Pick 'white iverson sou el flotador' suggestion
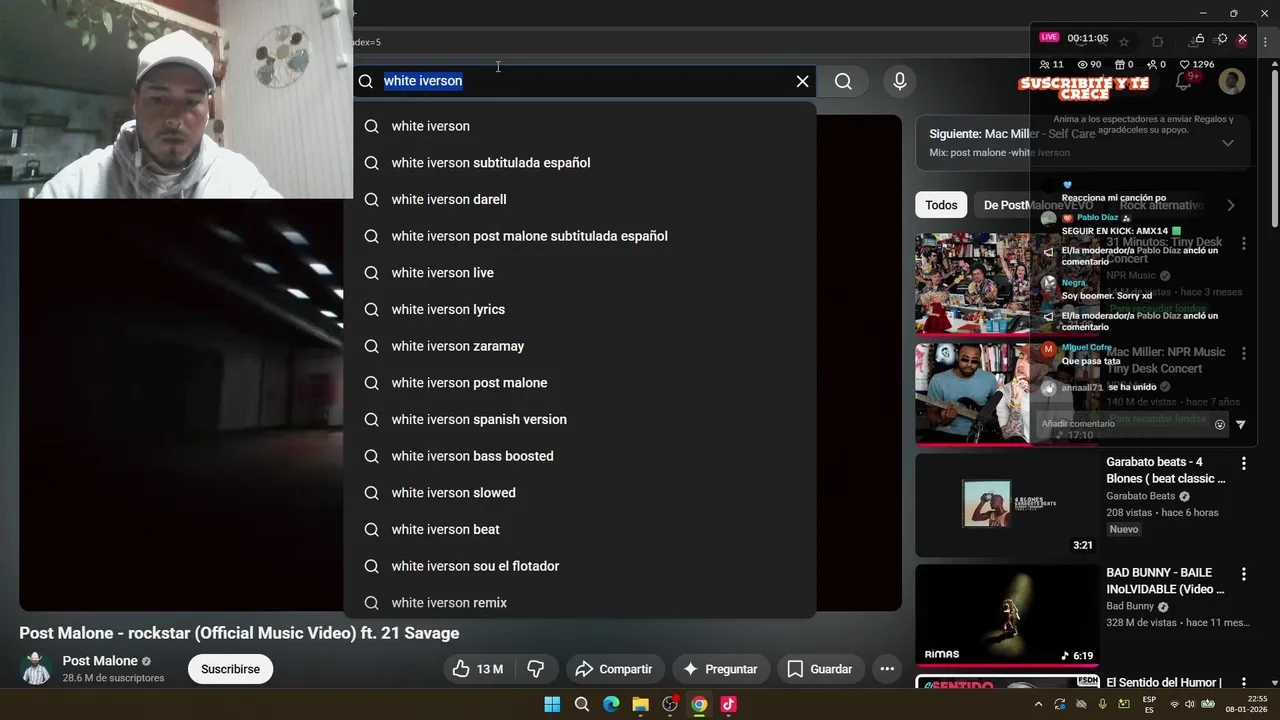The width and height of the screenshot is (1280, 720). coord(580,566)
